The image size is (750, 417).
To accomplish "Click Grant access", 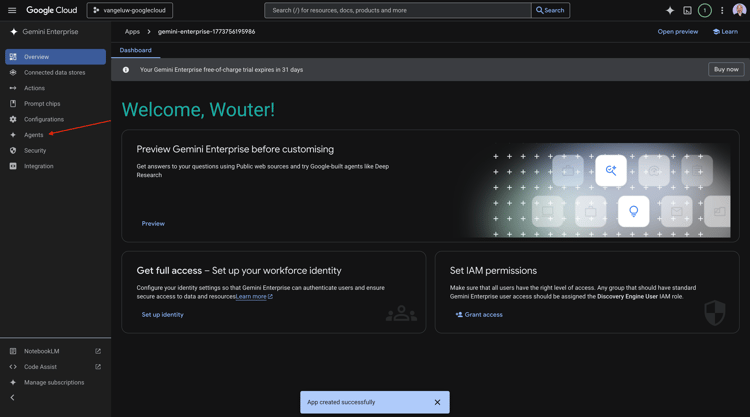I will [x=479, y=315].
